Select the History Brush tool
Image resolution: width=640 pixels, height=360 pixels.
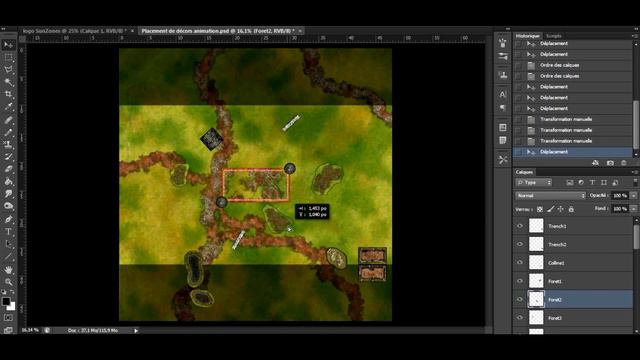(x=8, y=157)
